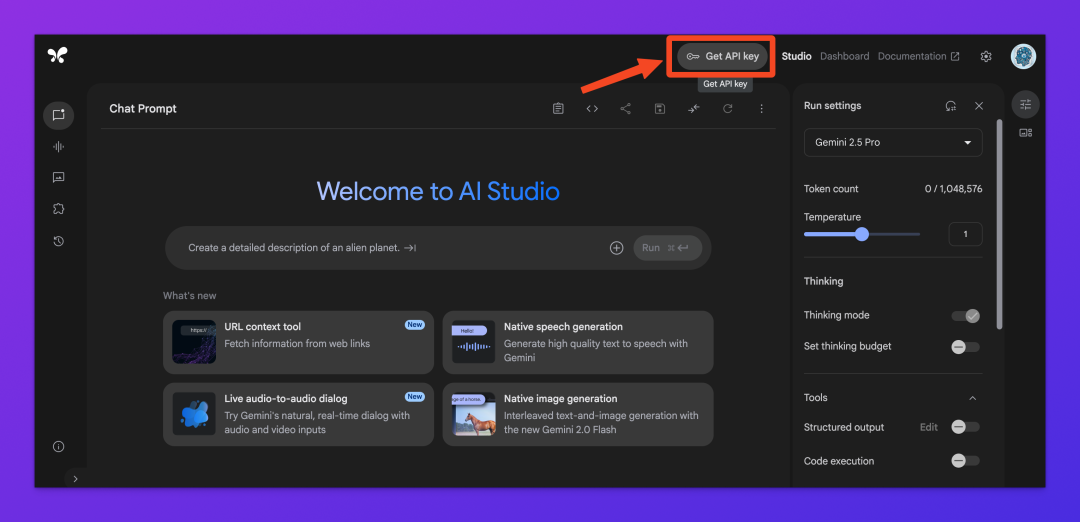Adjust the Temperature slider
Viewport: 1080px width, 522px height.
862,234
